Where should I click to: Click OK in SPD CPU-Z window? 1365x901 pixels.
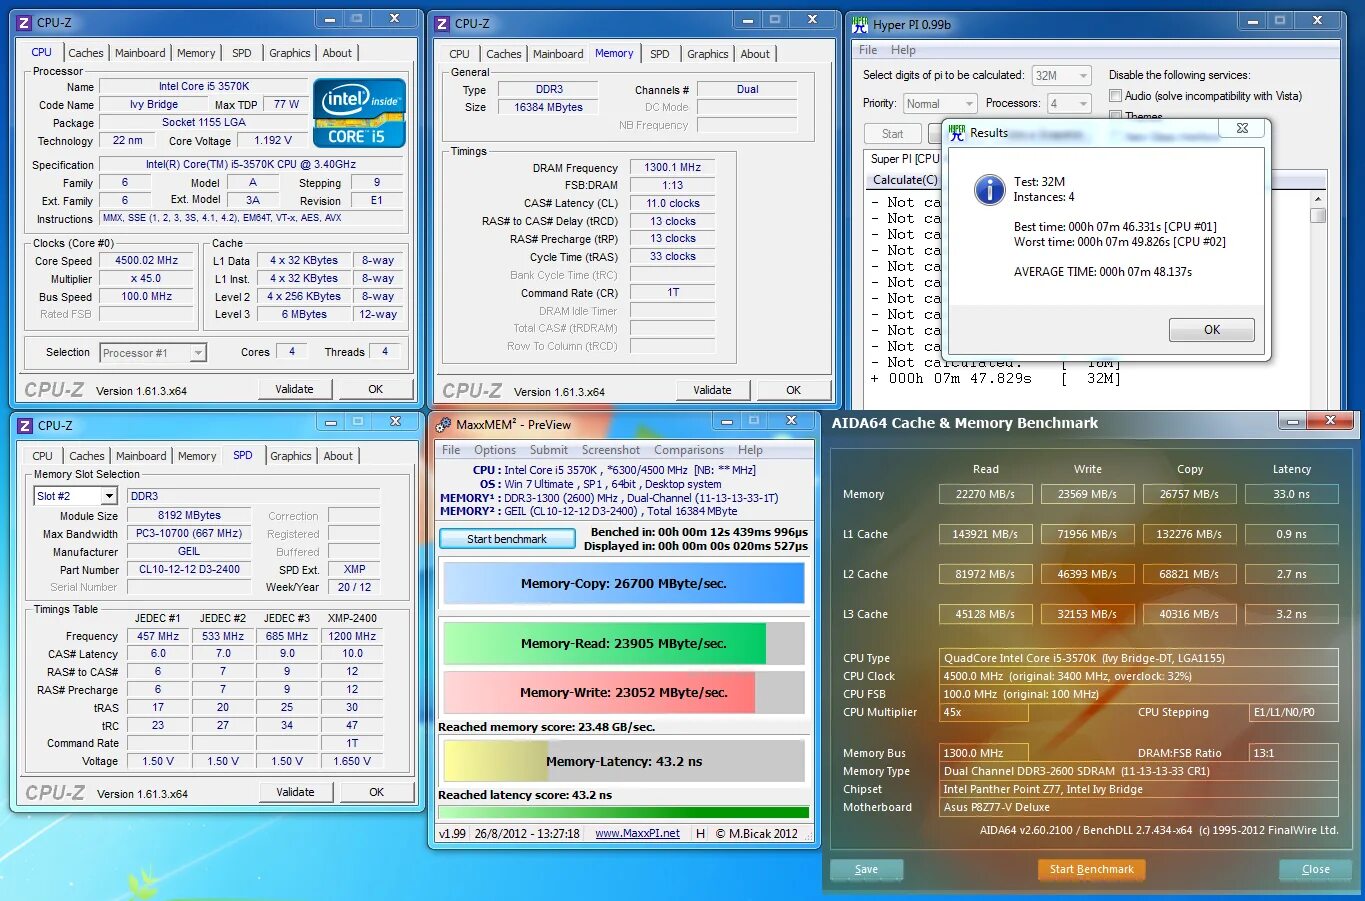point(377,792)
